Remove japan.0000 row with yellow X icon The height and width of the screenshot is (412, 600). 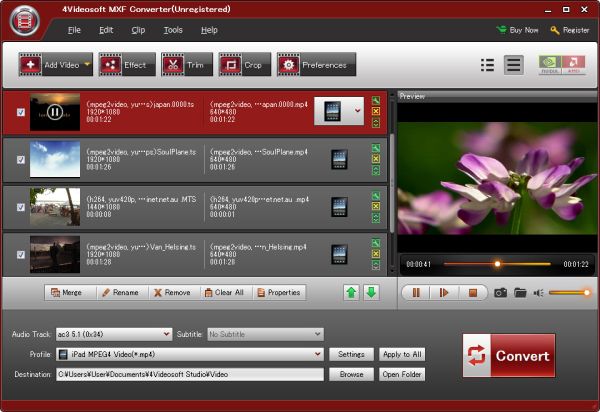(376, 111)
